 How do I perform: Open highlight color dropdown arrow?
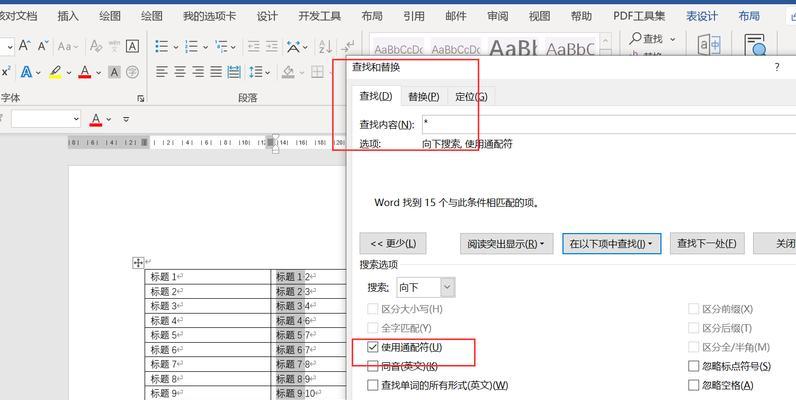point(69,73)
